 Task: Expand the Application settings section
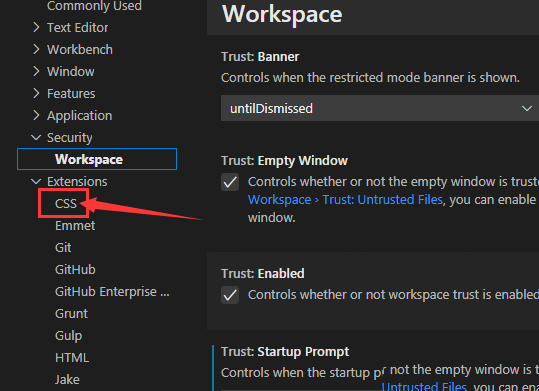tap(36, 116)
